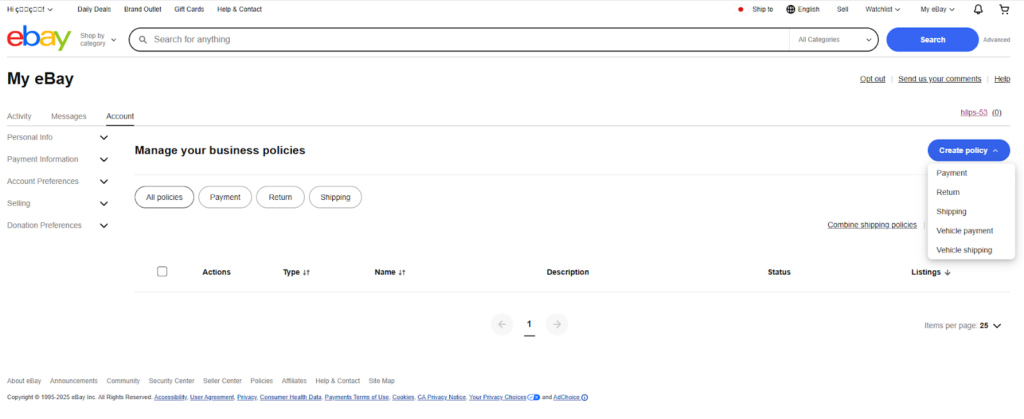Open Send us your comments link
Screen dimensions: 1024x419
[x=940, y=79]
